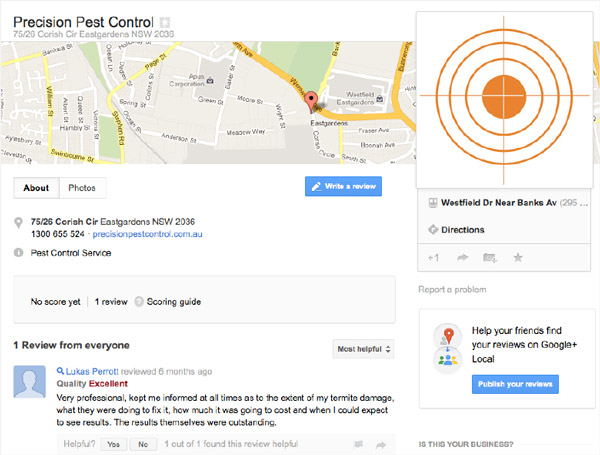This screenshot has width=600, height=455.
Task: Click No for review helpfulness
Action: [143, 444]
